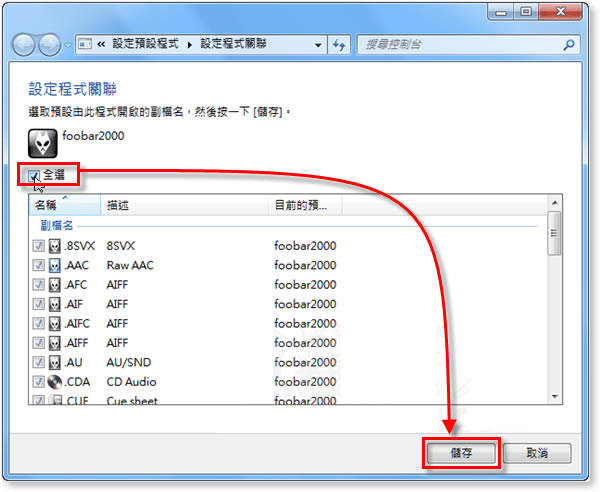Uncheck the .AIFC extension checkbox
This screenshot has width=600, height=492.
pos(38,324)
